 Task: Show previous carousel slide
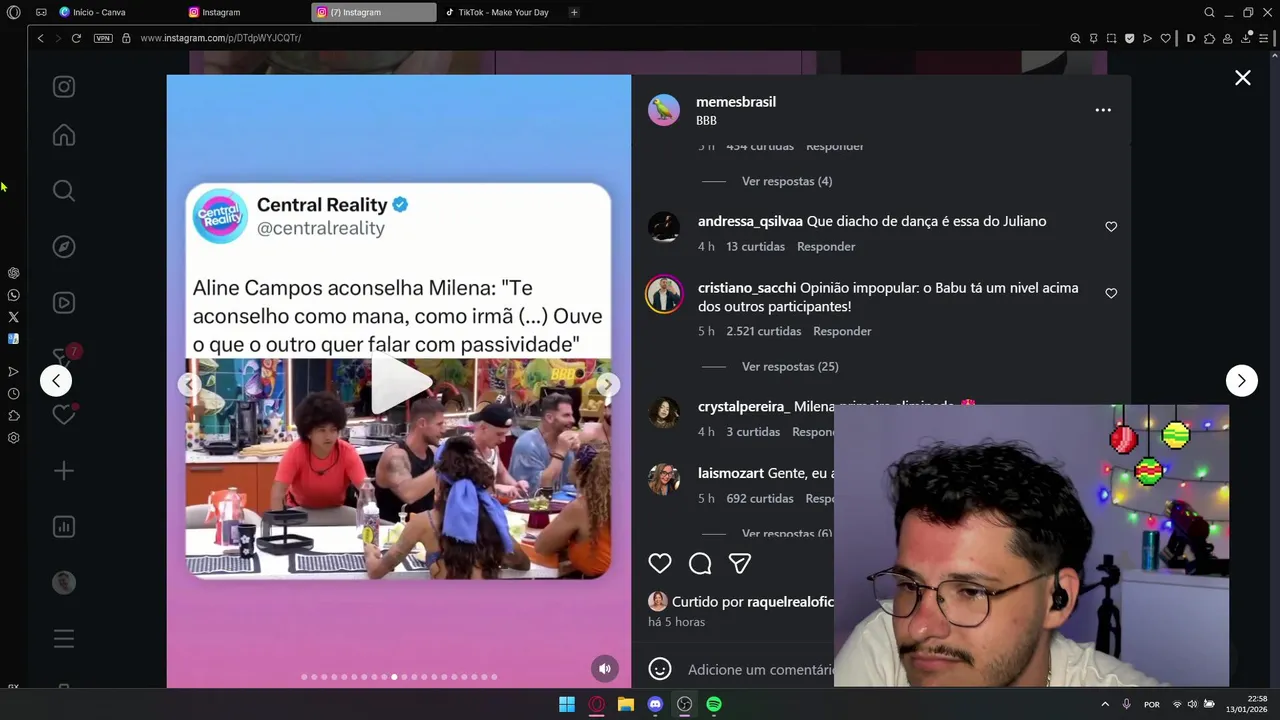tap(190, 384)
